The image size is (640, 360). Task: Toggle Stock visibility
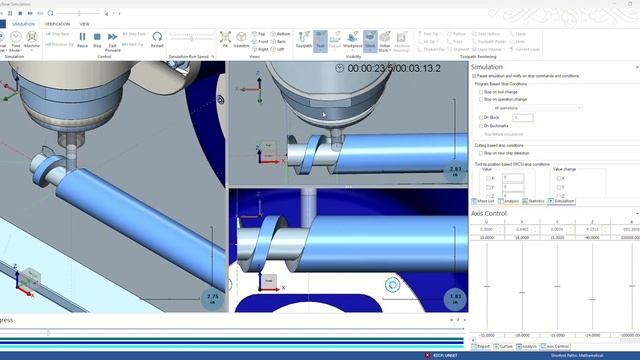click(370, 40)
